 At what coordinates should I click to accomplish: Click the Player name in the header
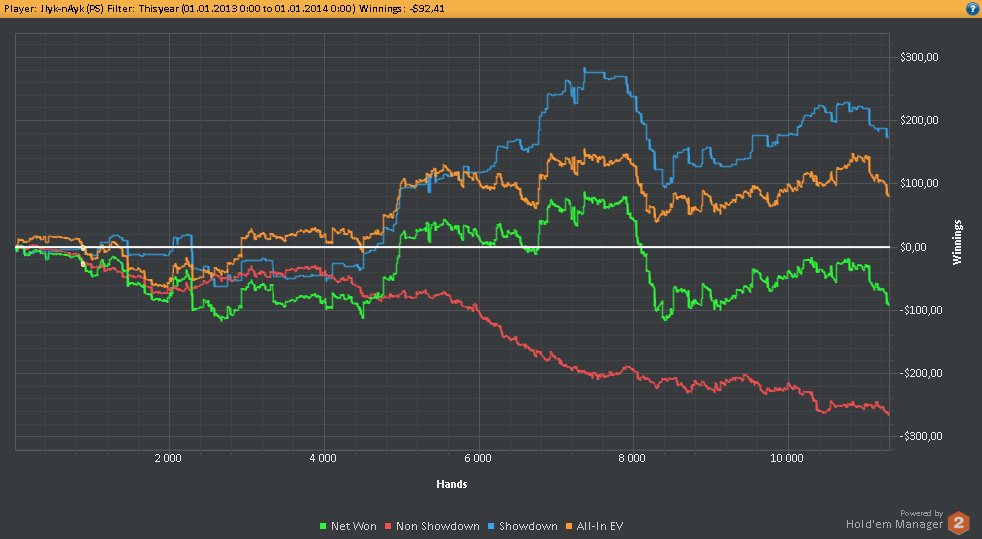tap(54, 9)
